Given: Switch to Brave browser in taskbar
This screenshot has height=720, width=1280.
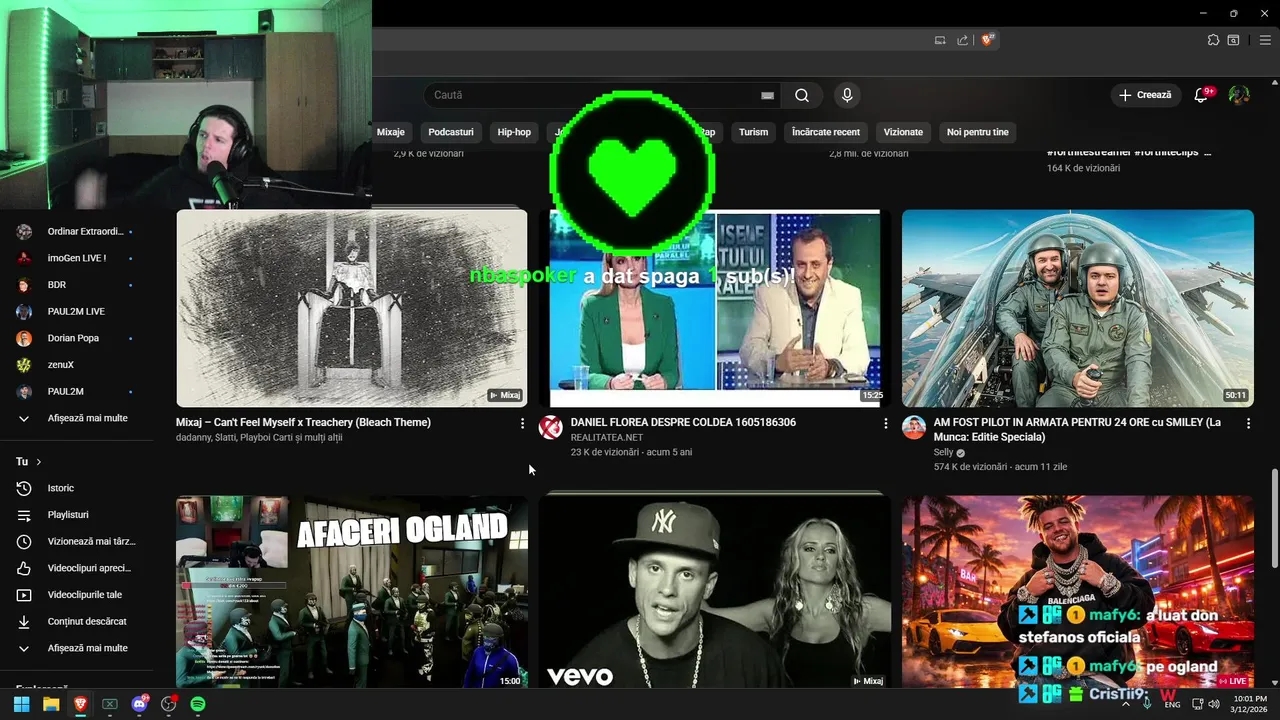Looking at the screenshot, I should pos(80,704).
